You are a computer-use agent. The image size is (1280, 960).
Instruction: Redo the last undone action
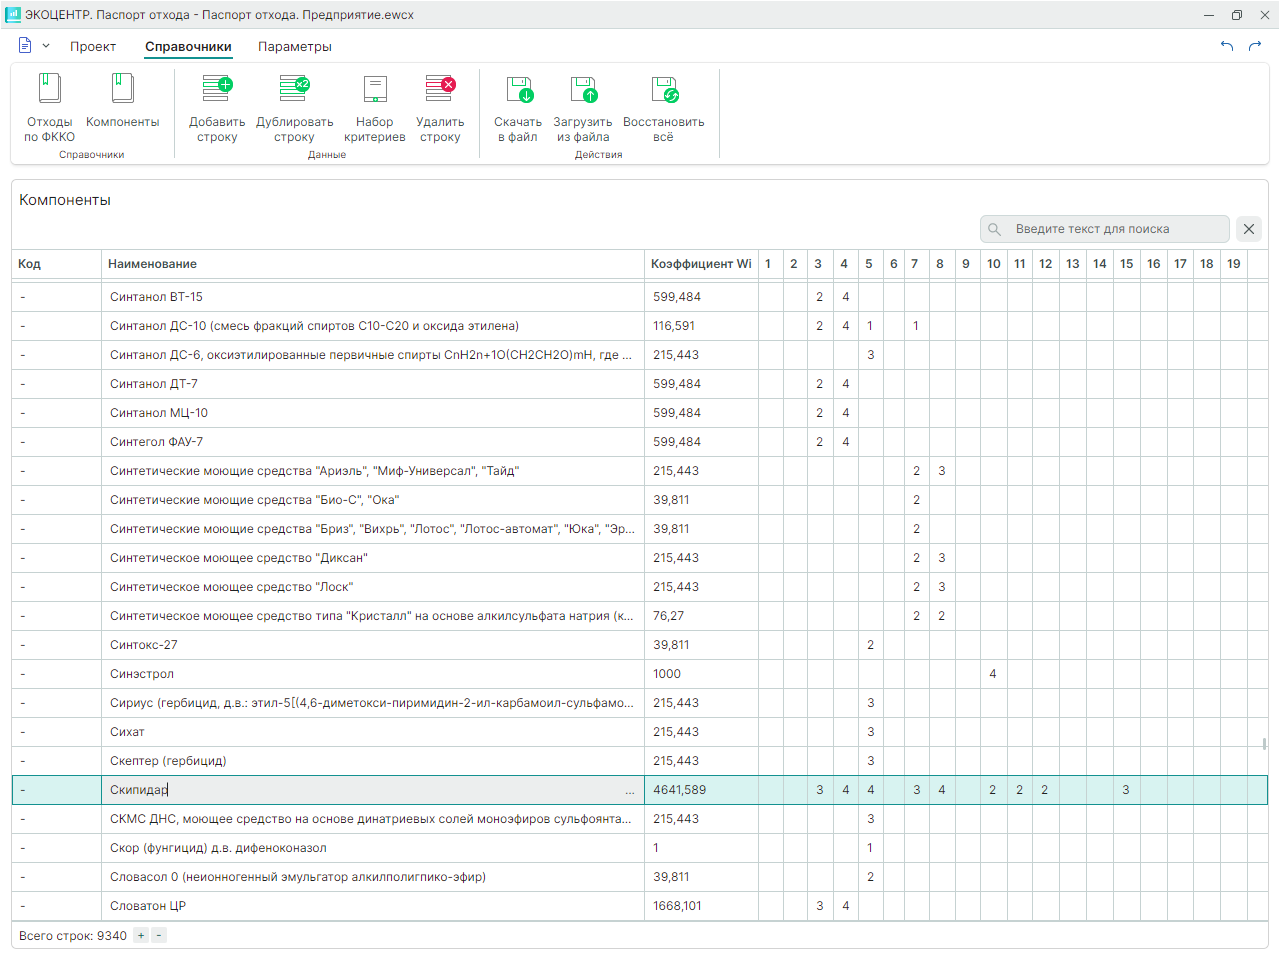[x=1255, y=46]
